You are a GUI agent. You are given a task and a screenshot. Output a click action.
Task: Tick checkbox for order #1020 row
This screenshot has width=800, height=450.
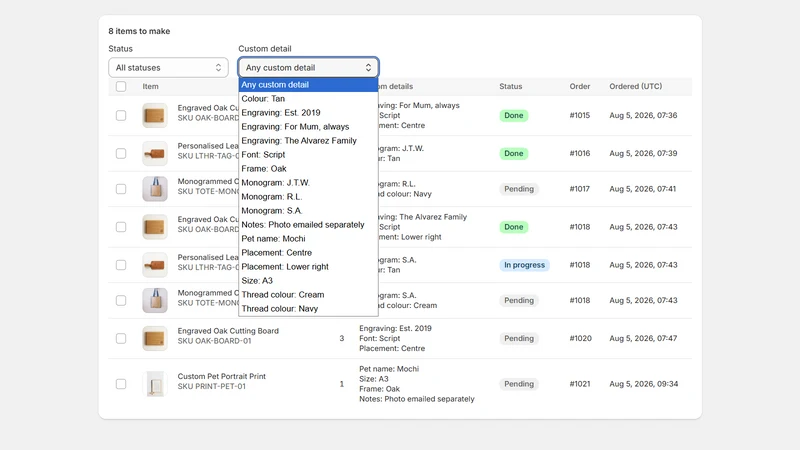tap(121, 339)
